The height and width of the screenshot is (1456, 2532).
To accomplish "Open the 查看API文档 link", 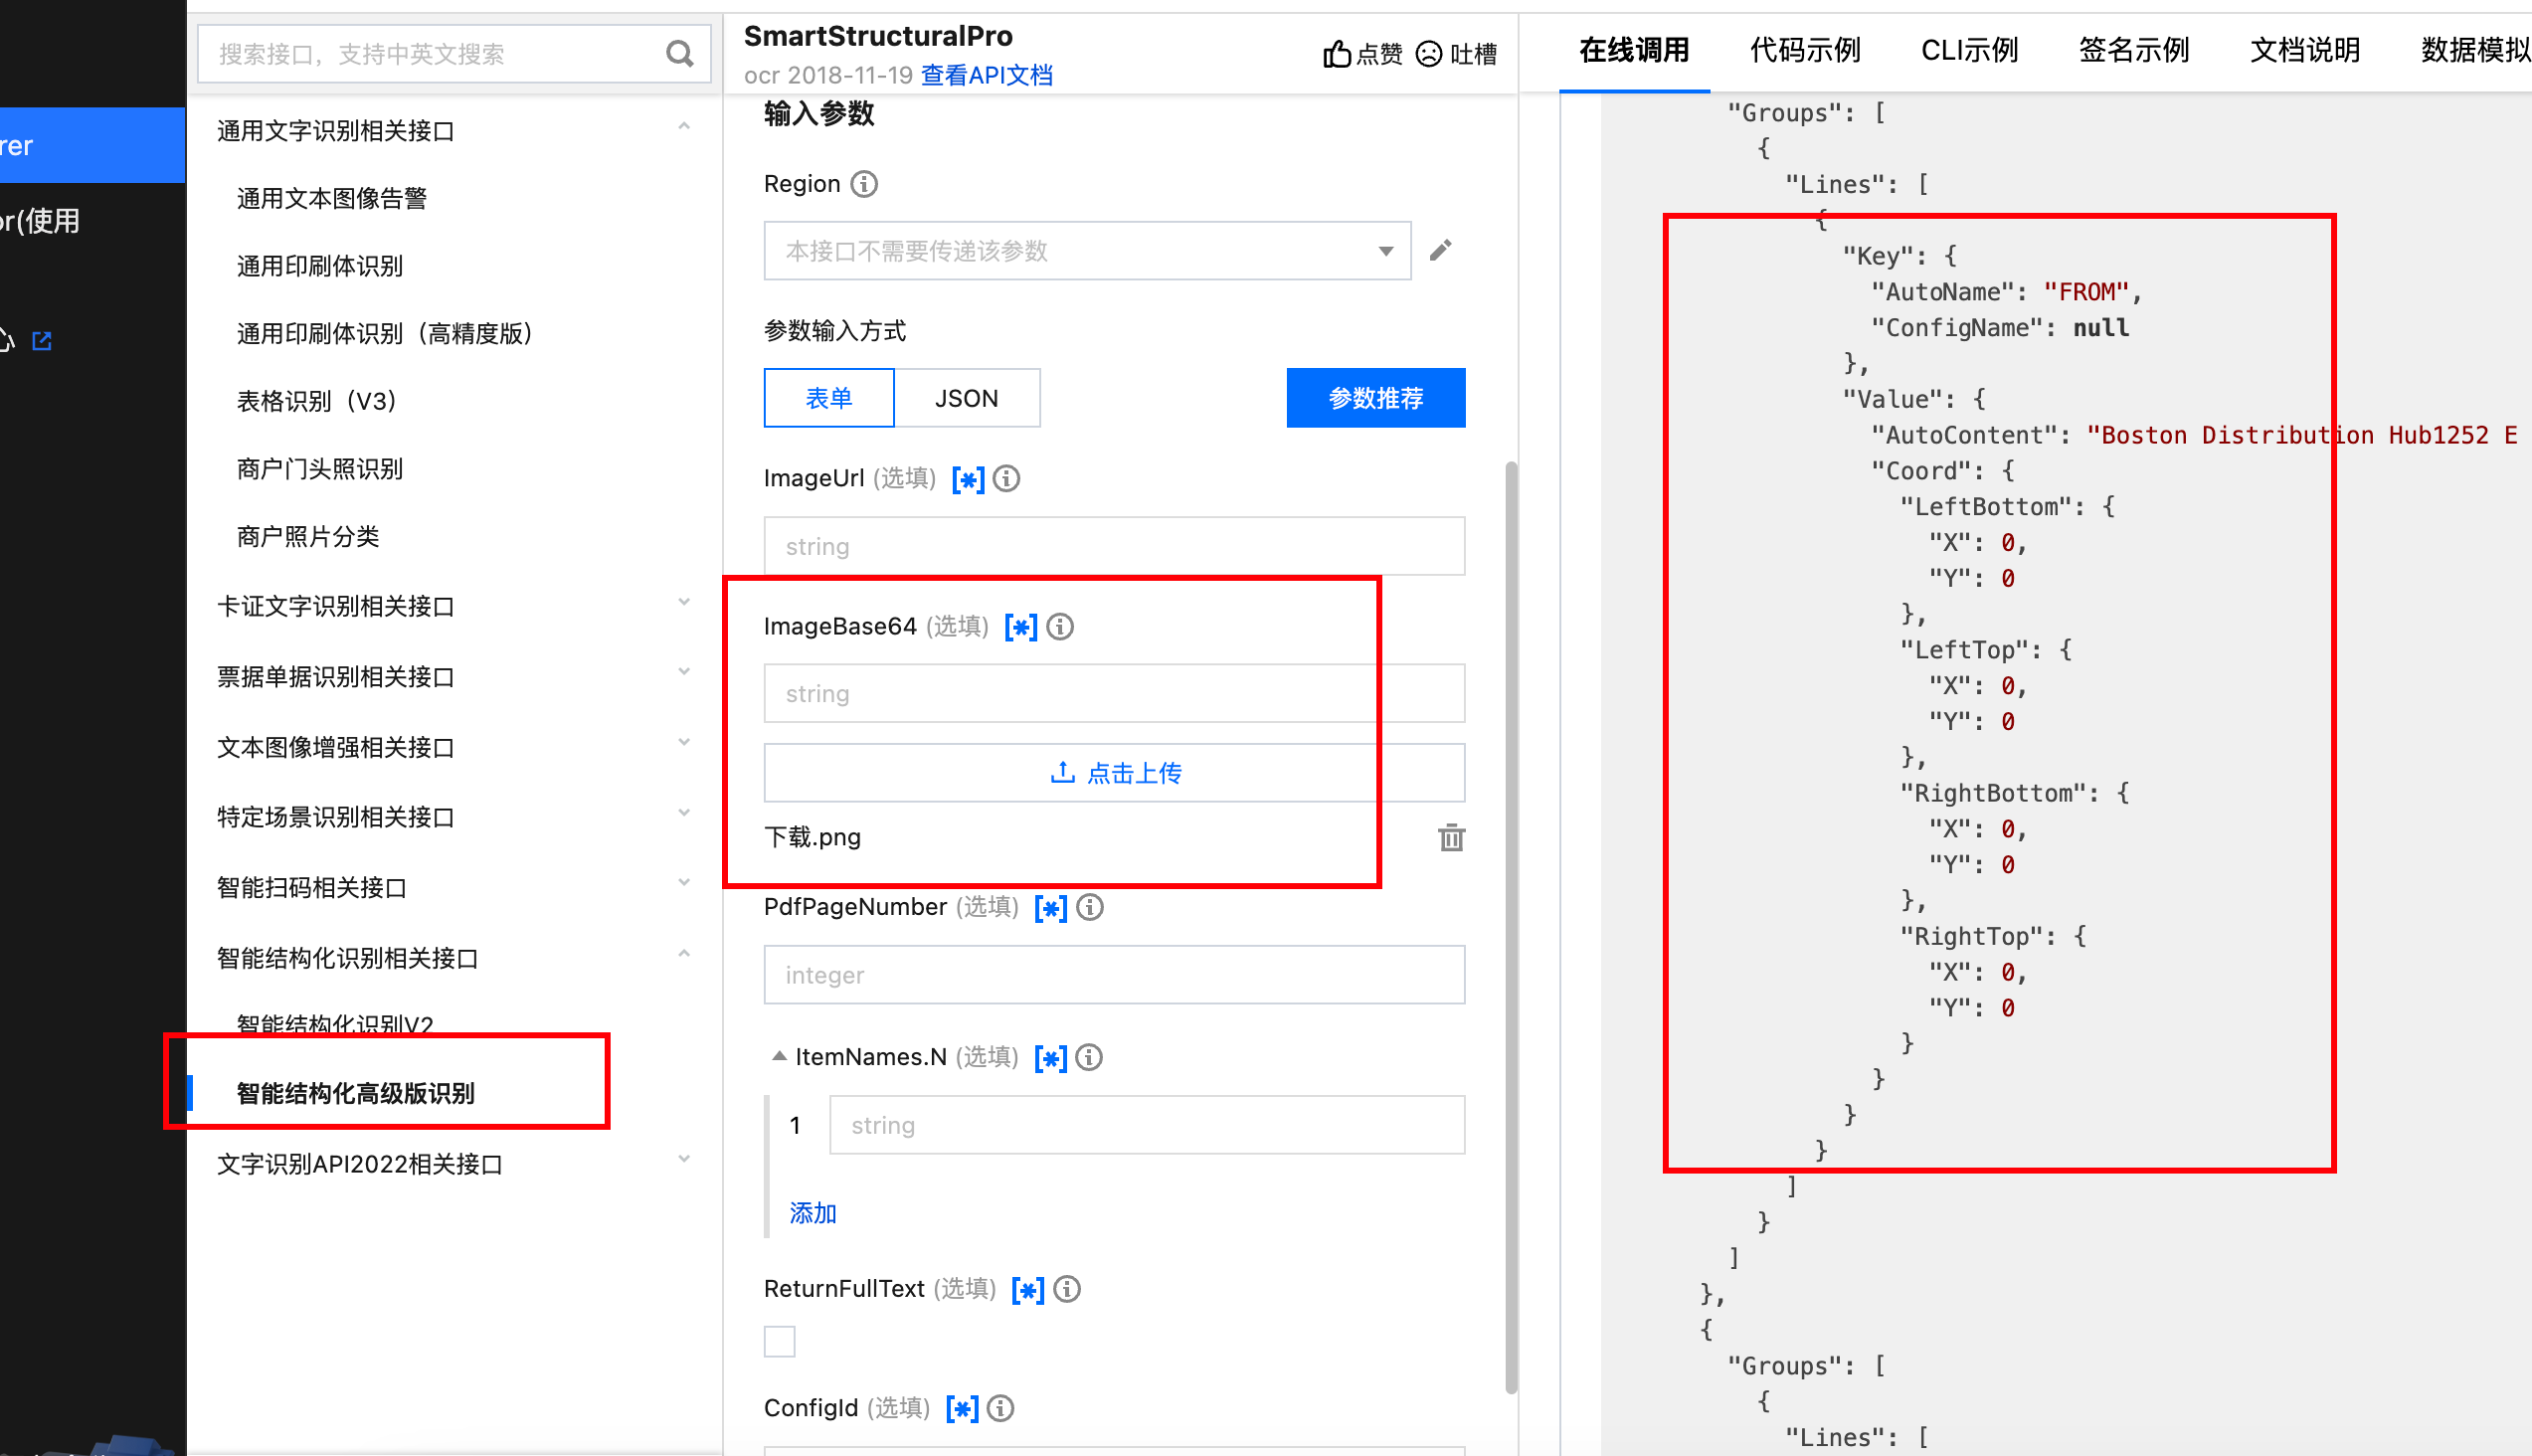I will tap(986, 76).
